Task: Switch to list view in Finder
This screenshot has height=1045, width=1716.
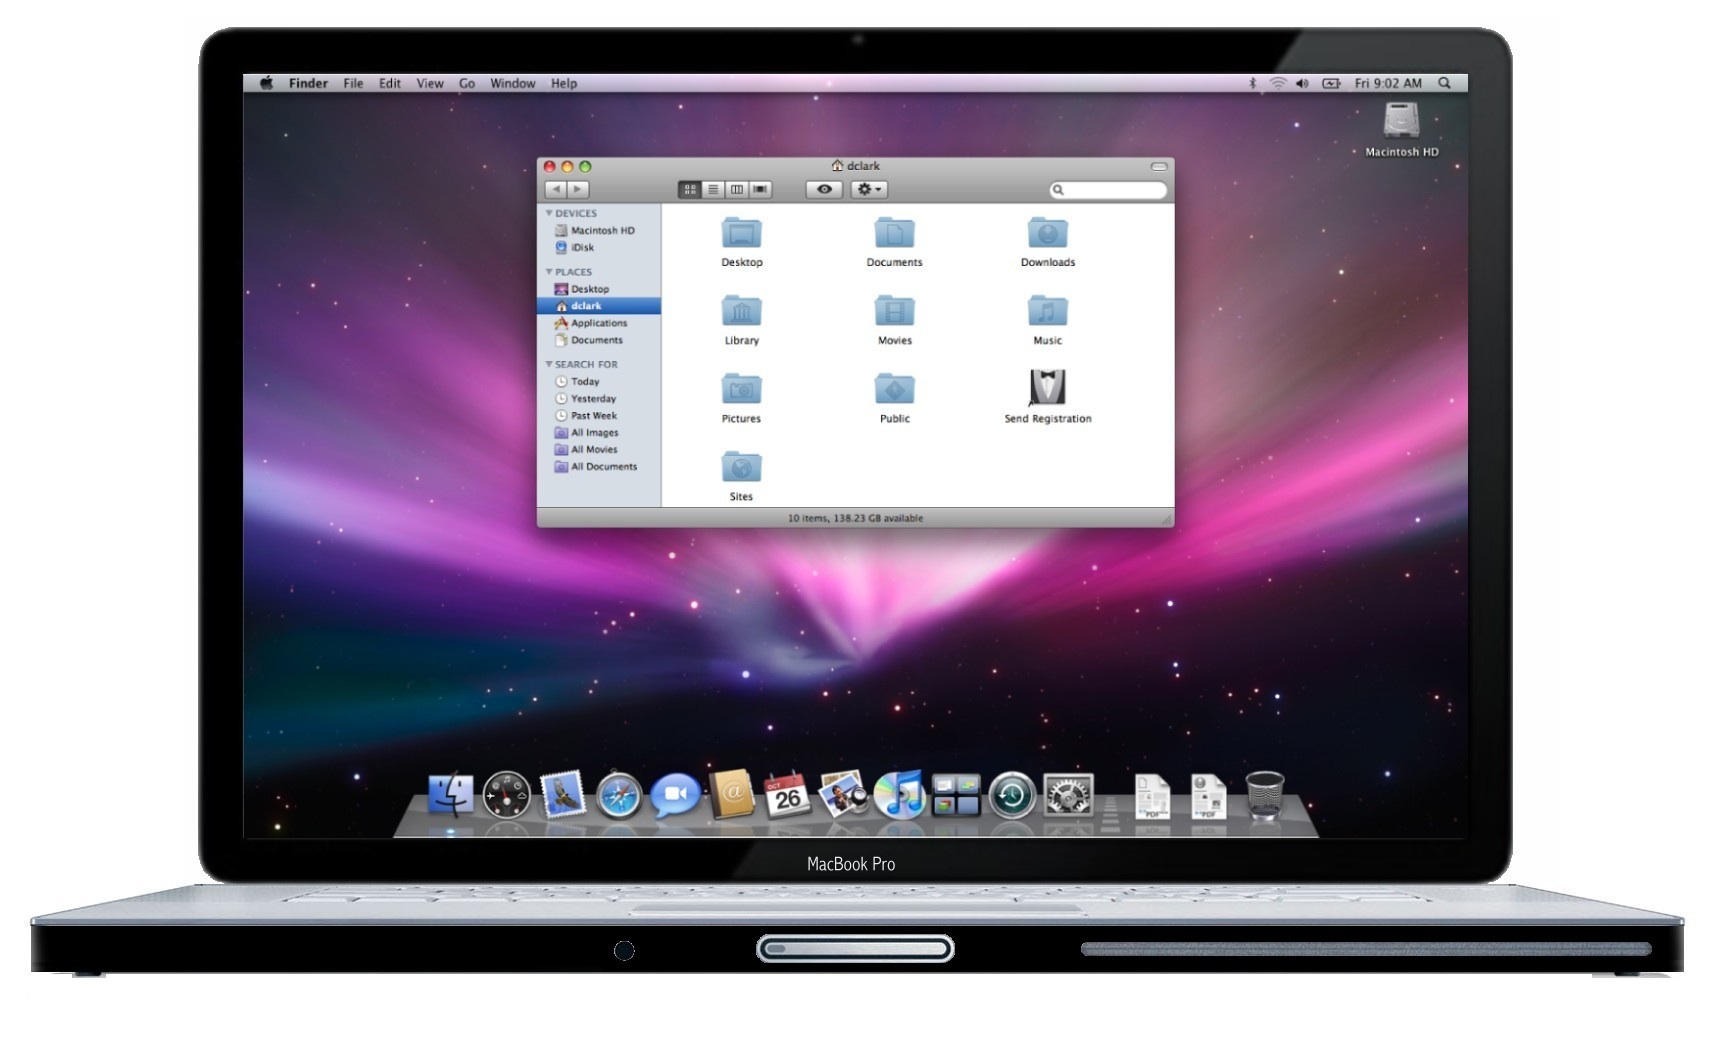Action: pos(714,190)
